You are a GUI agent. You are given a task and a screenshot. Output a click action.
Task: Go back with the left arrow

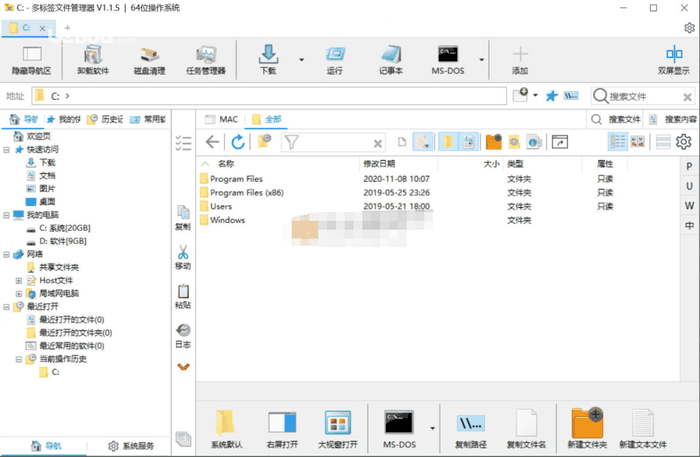pyautogui.click(x=212, y=142)
